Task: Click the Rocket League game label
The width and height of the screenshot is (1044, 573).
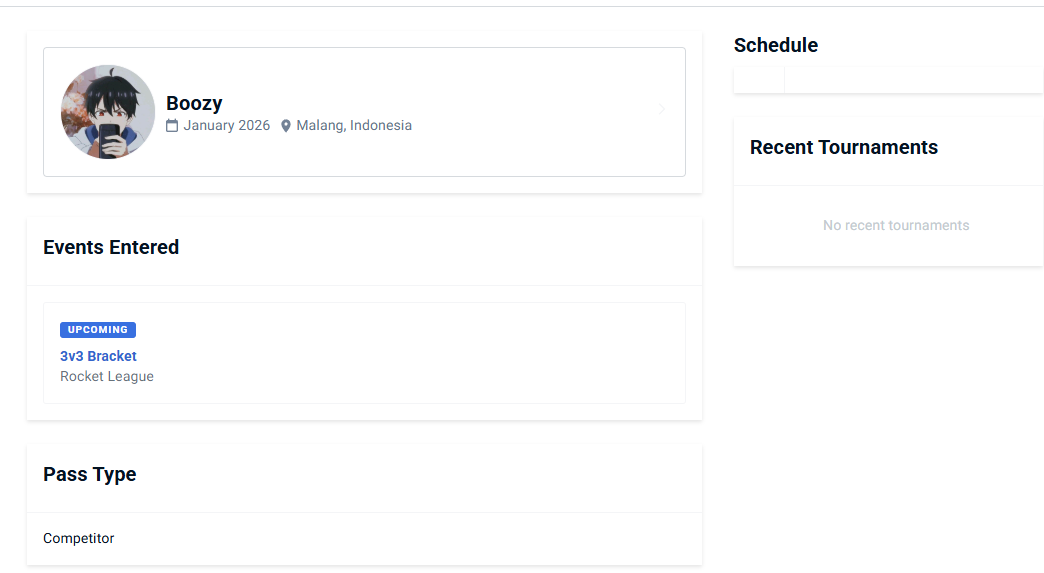Action: [107, 377]
